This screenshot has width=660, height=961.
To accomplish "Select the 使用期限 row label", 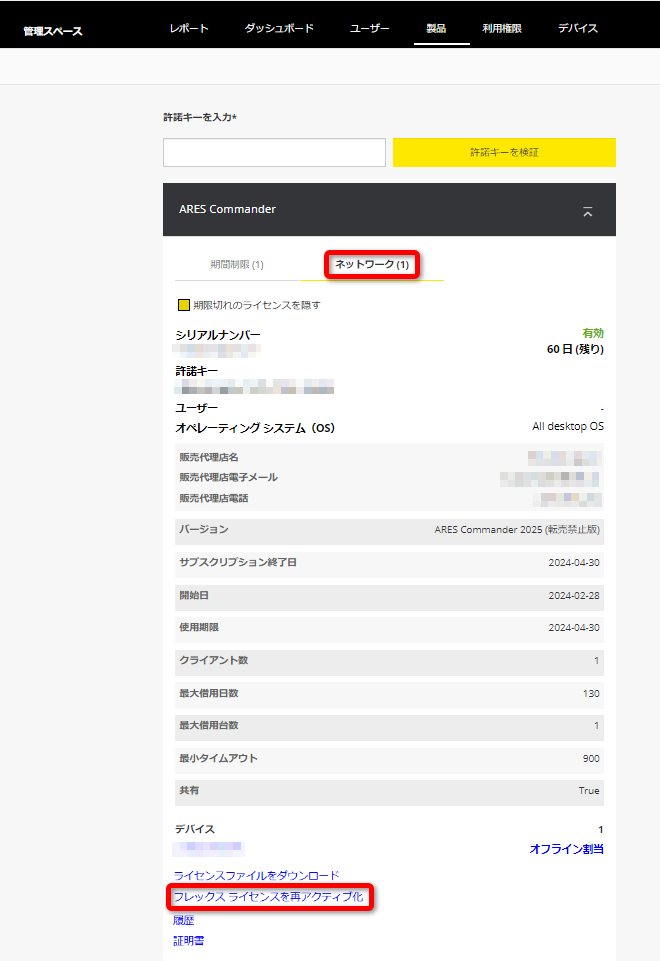I will [x=199, y=627].
